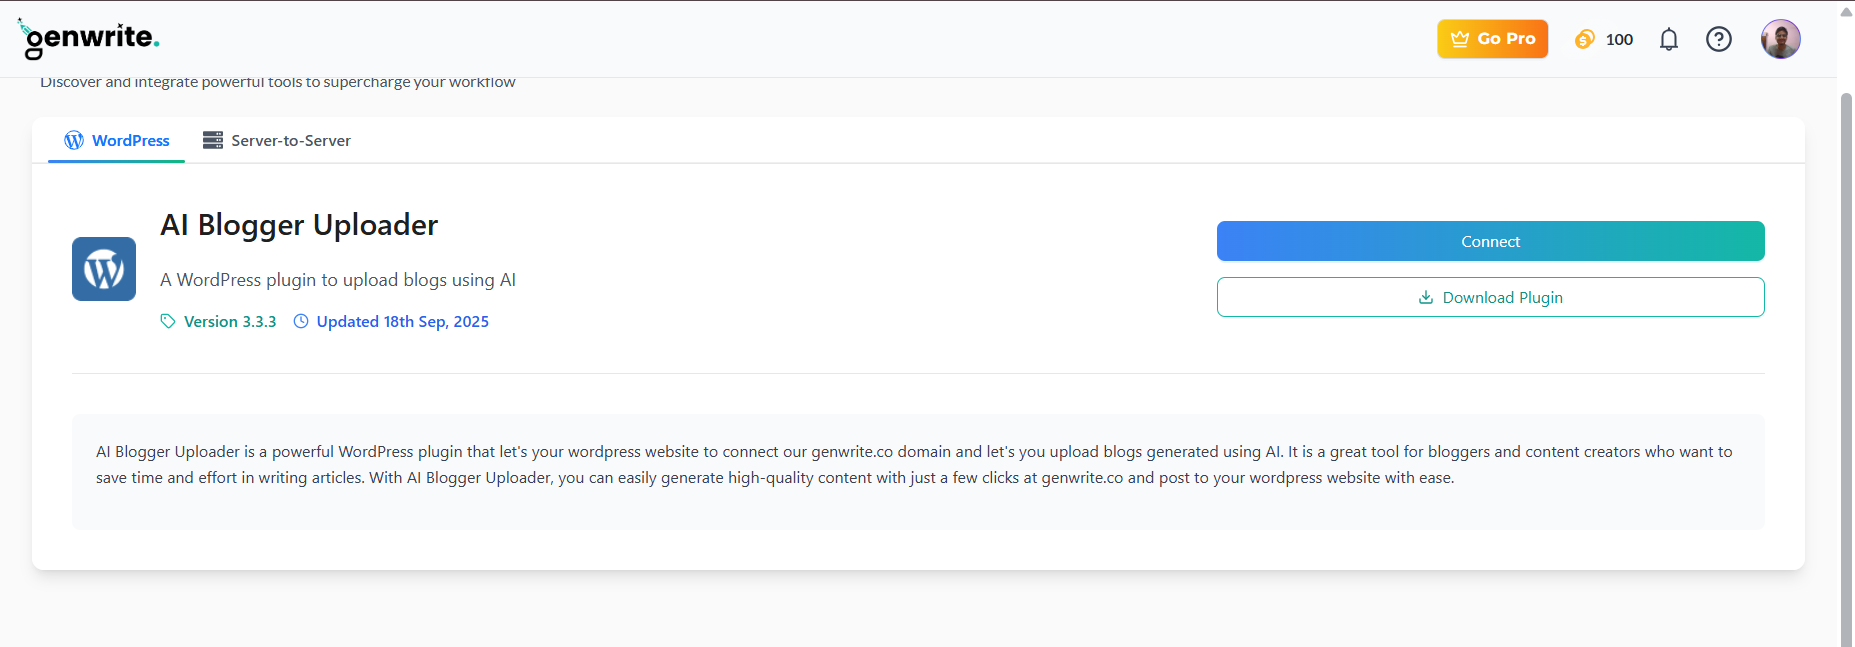This screenshot has width=1855, height=647.
Task: Open the profile avatar picture
Action: click(x=1781, y=38)
